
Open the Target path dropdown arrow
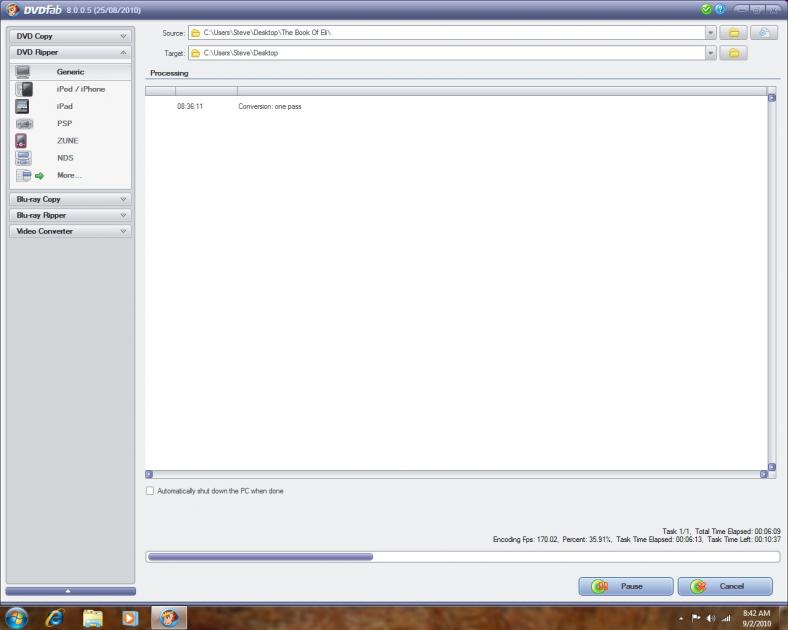710,53
